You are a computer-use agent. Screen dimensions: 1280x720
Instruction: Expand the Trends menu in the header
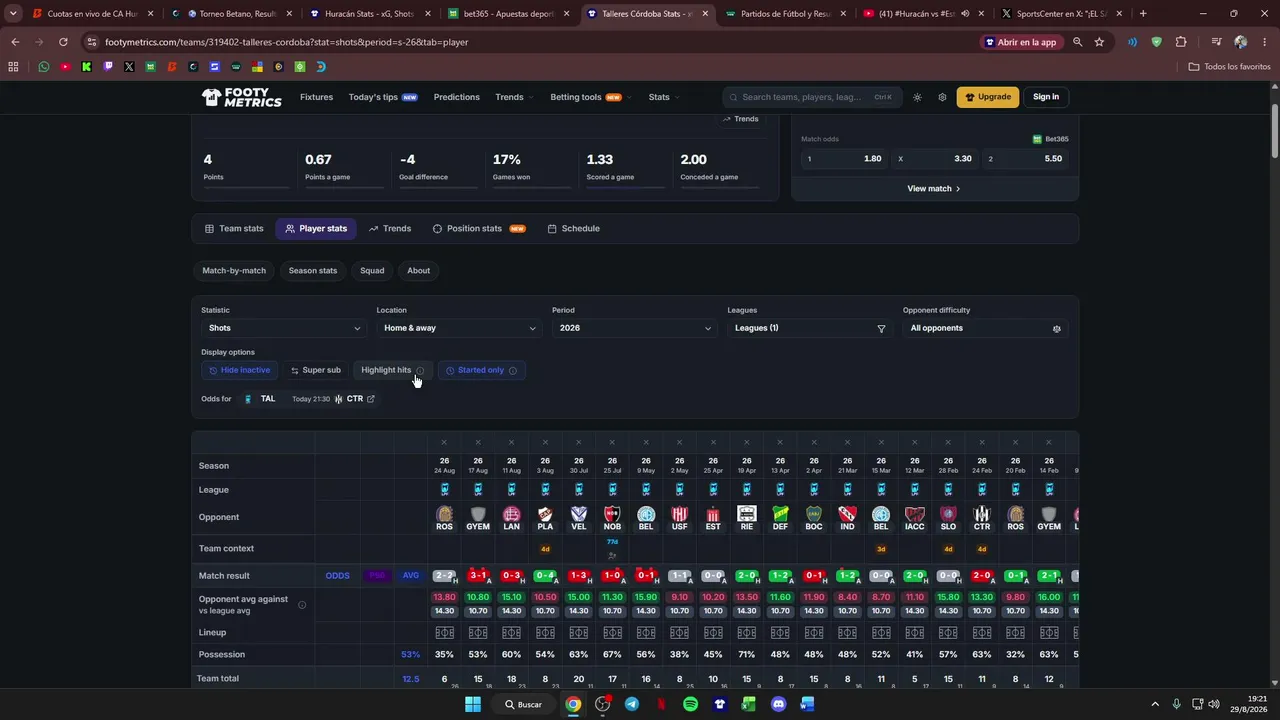pos(514,97)
